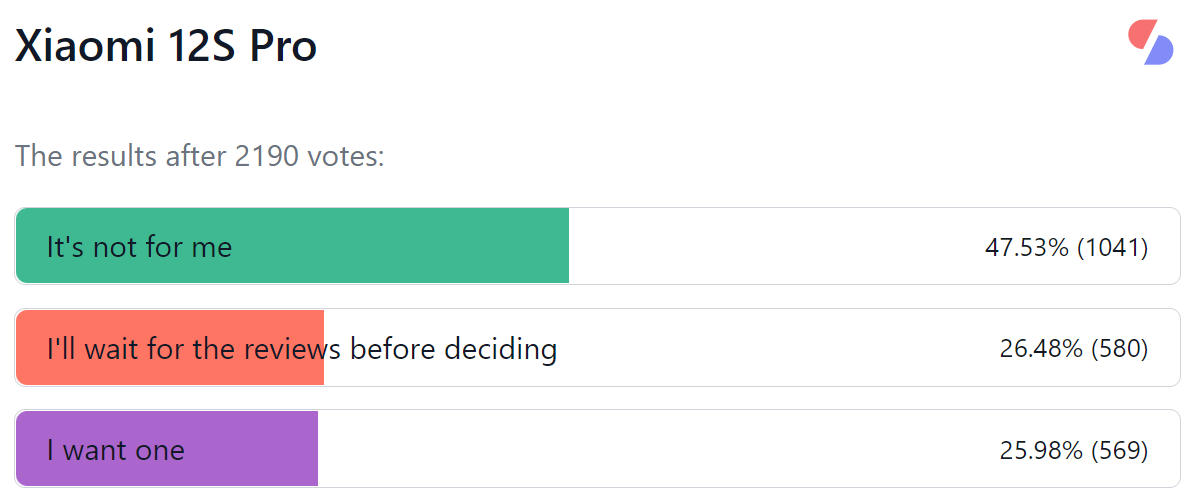Choose "I'll wait for the reviews before deciding"
Screen dimensions: 1200x501
point(598,348)
